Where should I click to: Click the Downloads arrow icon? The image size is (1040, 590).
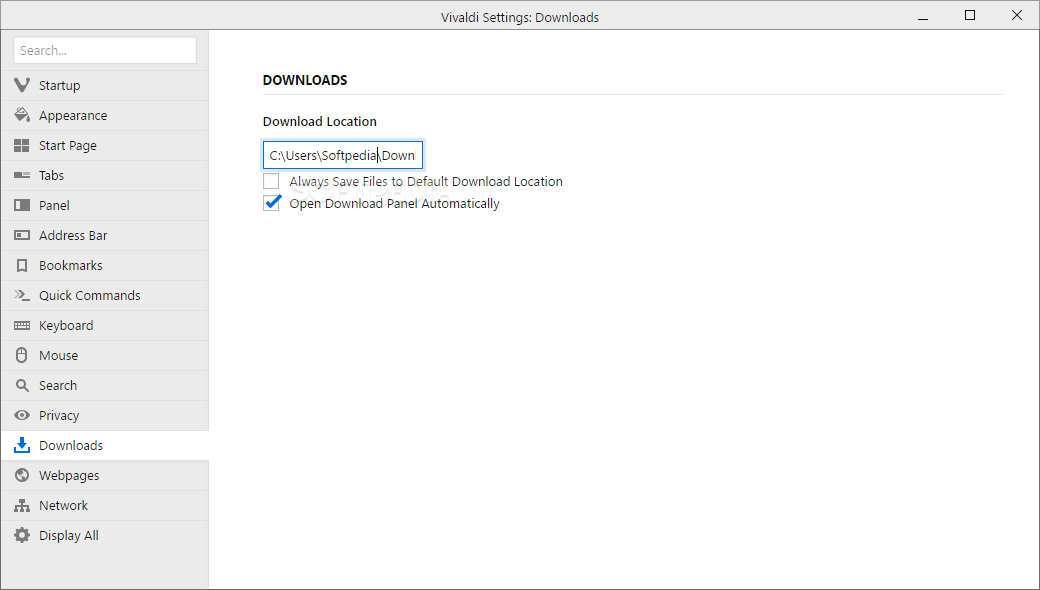pos(22,445)
